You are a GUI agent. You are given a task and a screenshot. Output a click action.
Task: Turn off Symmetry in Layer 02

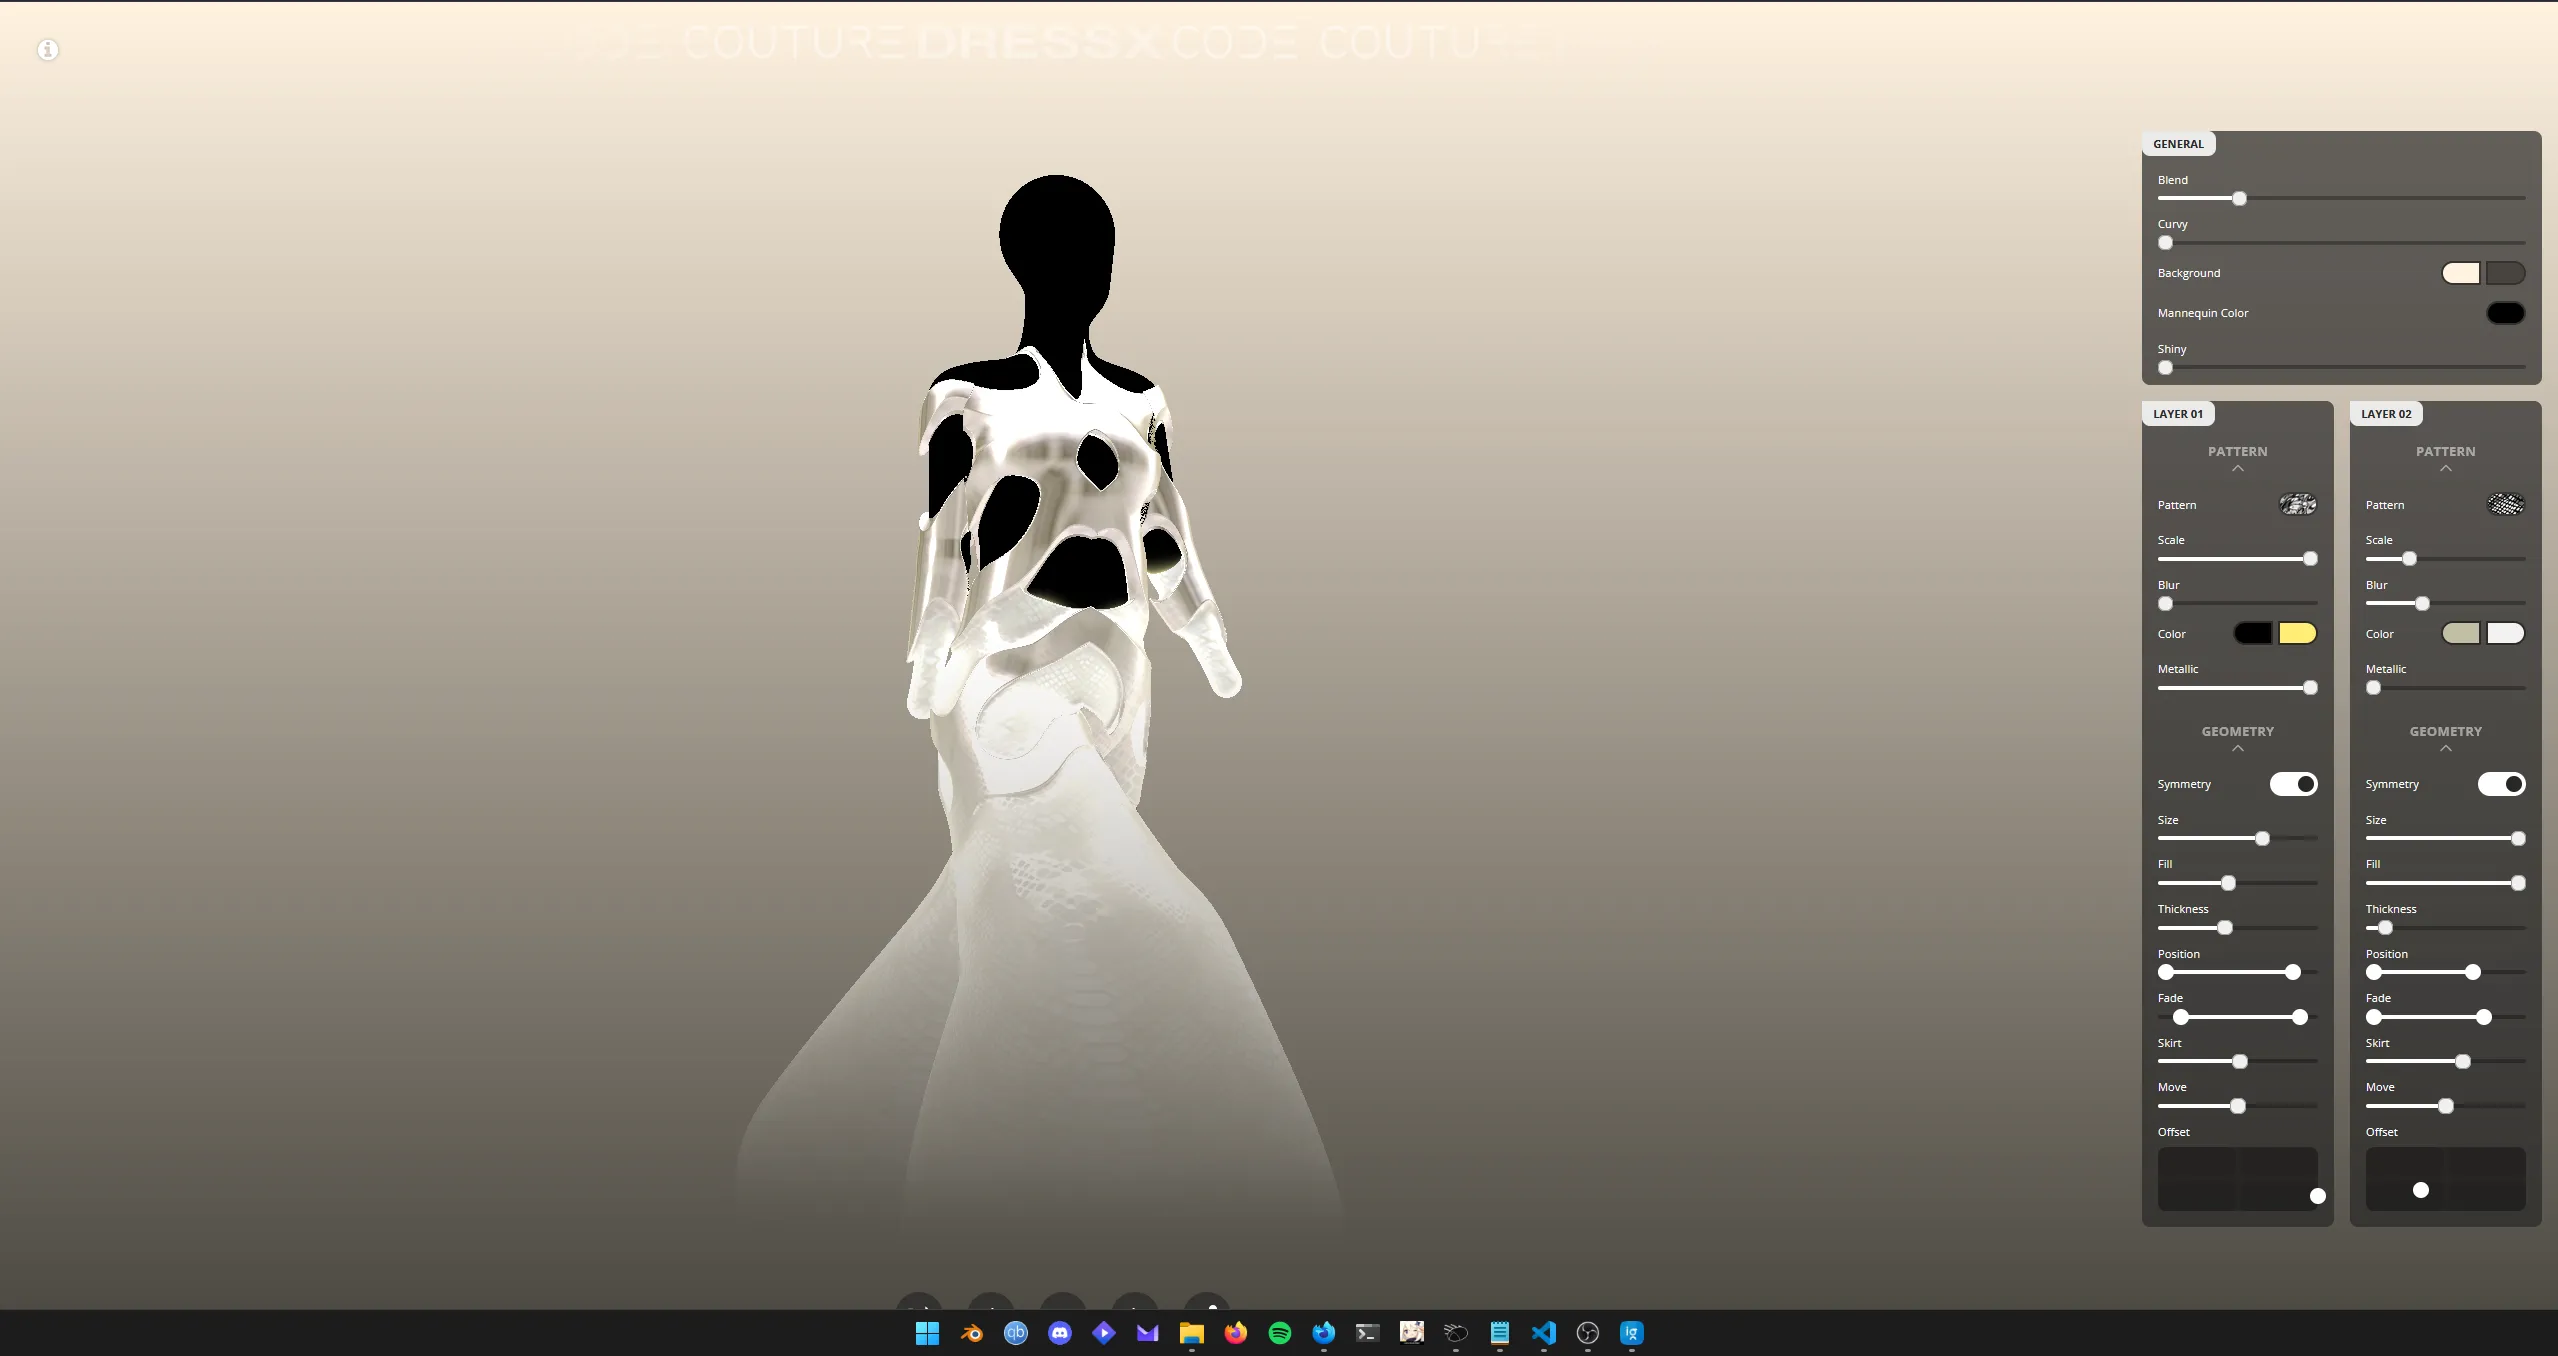pos(2501,784)
